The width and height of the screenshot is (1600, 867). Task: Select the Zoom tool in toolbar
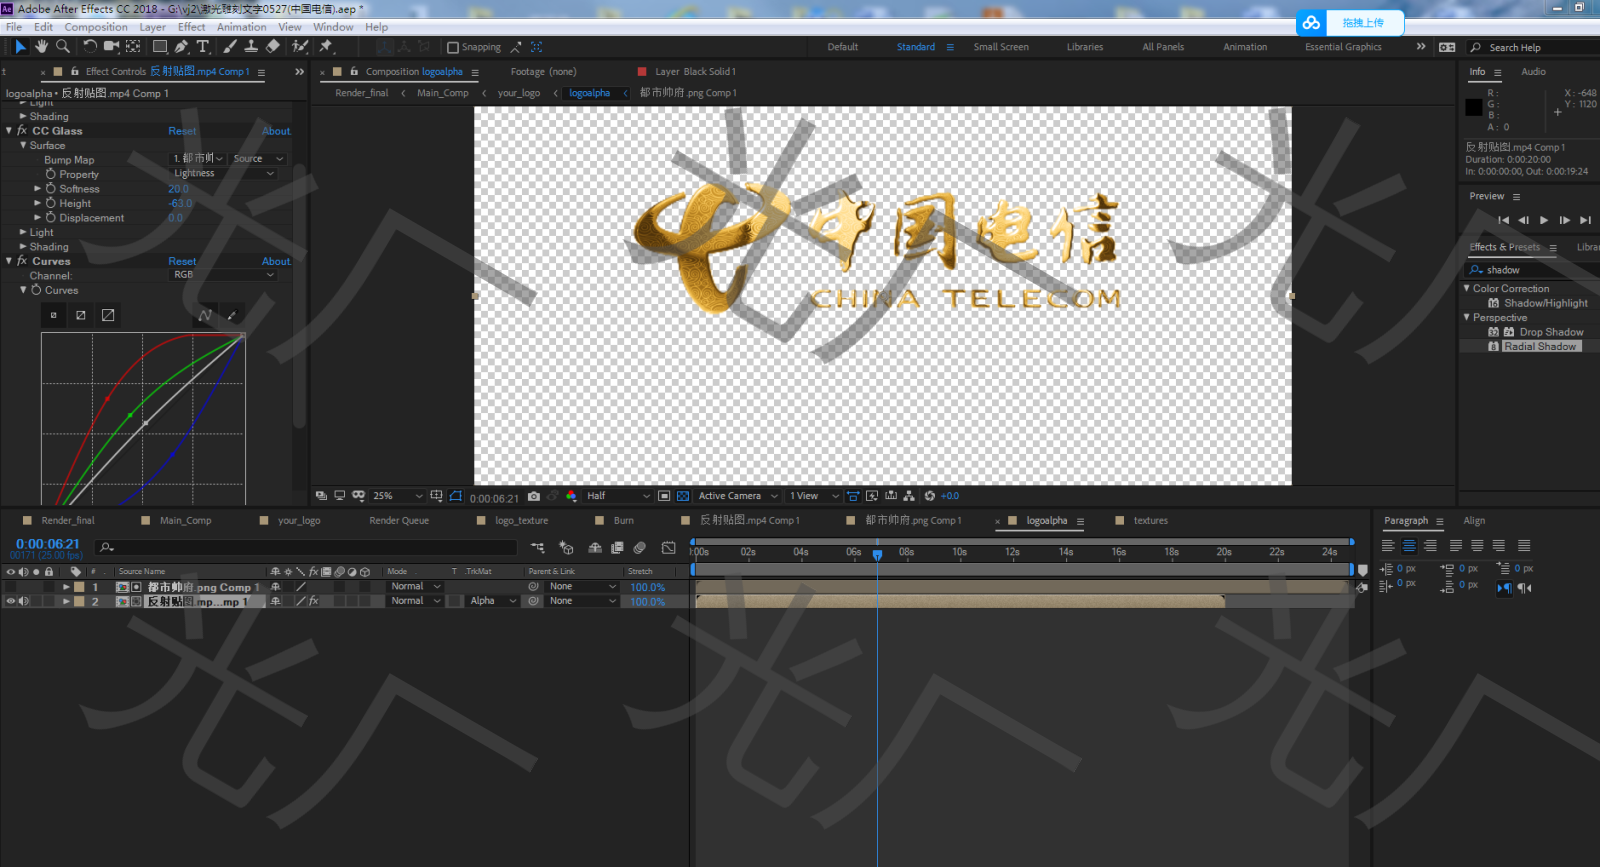[63, 47]
